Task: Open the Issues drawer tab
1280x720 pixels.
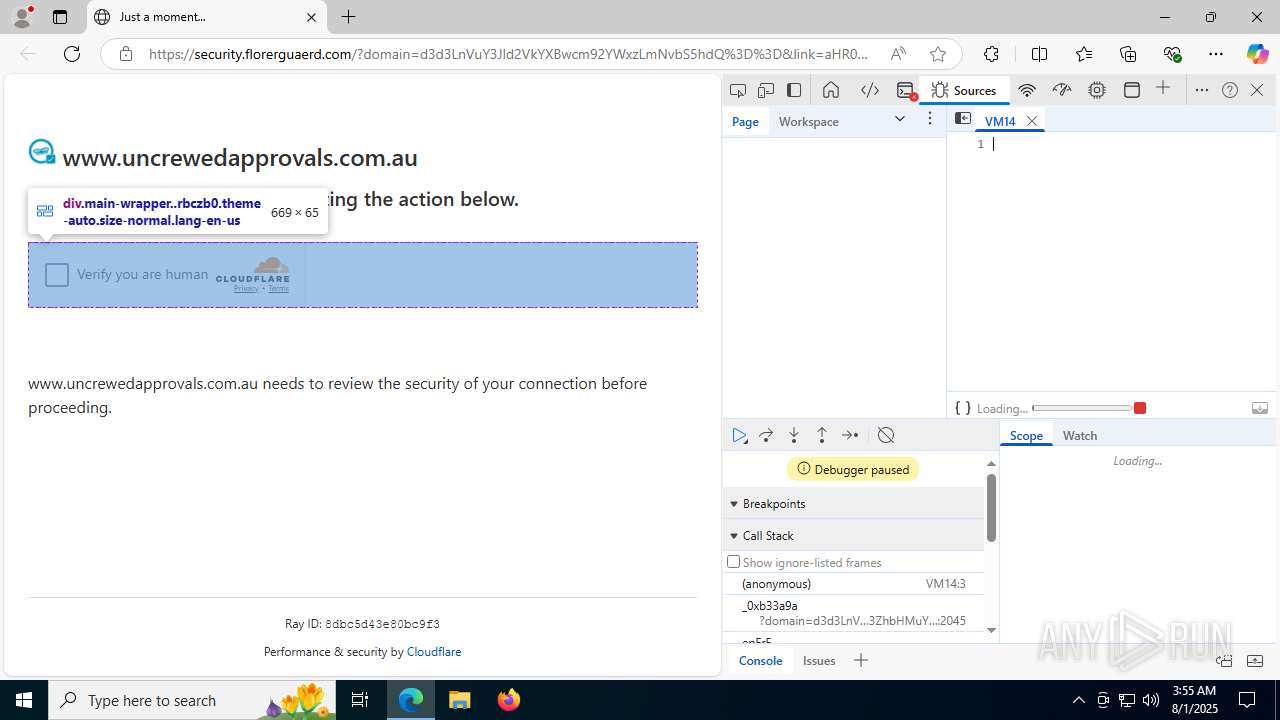Action: (819, 660)
